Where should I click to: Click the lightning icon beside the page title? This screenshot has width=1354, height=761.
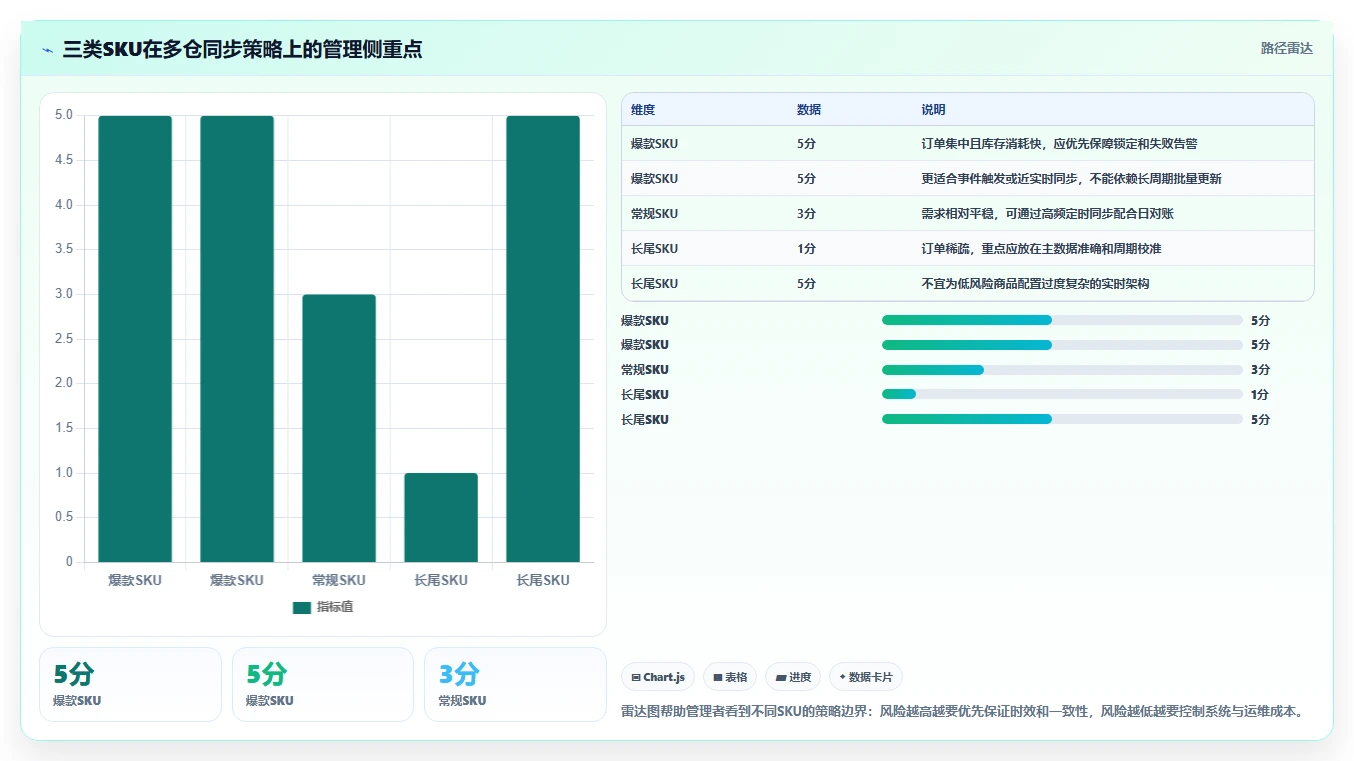pos(48,50)
